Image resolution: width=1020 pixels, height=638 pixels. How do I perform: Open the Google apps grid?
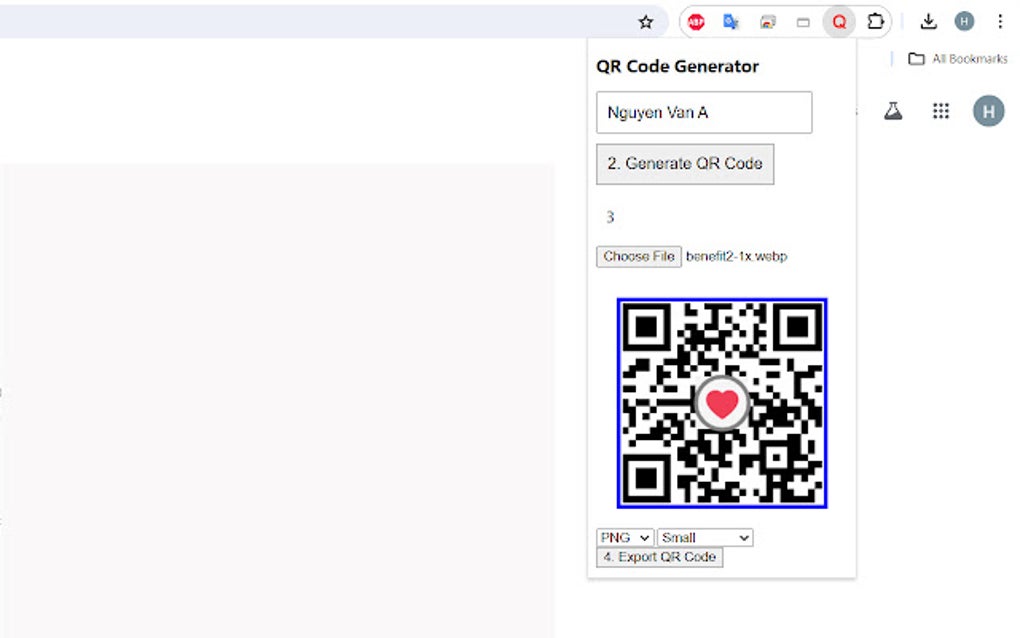coord(940,111)
